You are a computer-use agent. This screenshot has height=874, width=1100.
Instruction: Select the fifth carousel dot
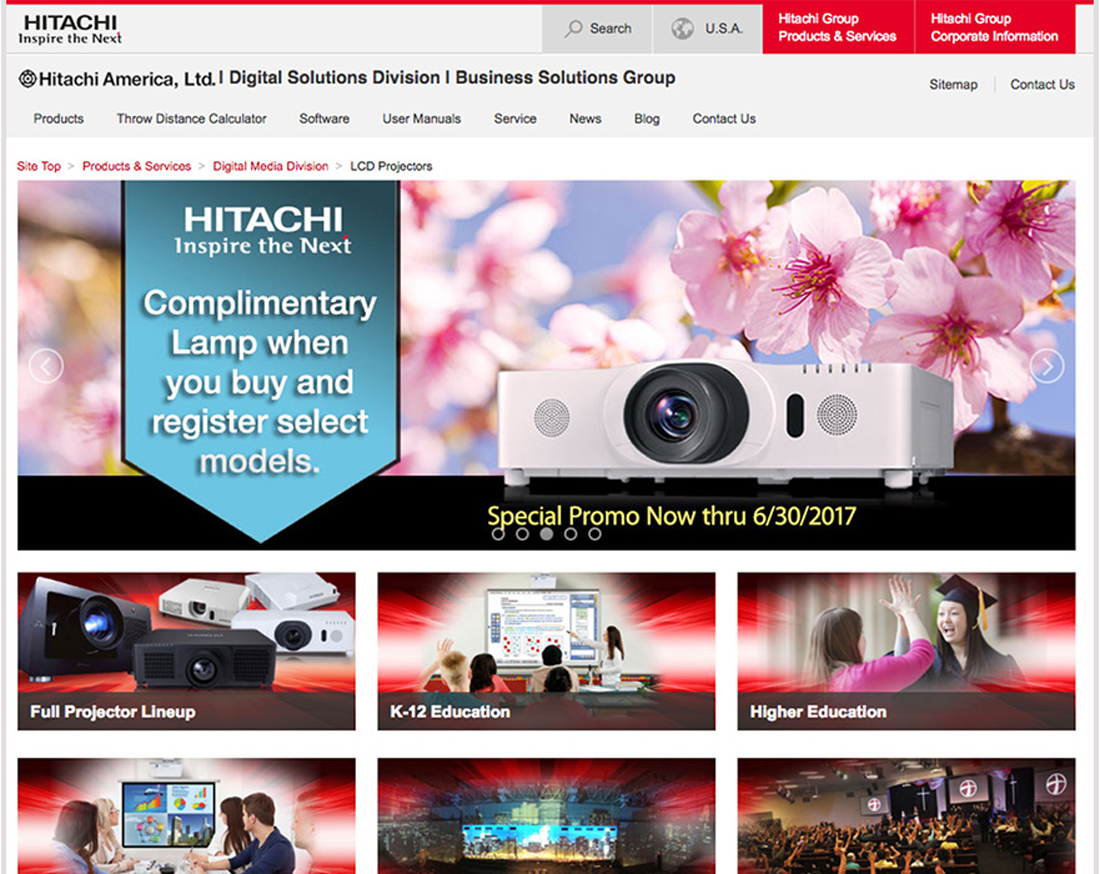pyautogui.click(x=595, y=534)
